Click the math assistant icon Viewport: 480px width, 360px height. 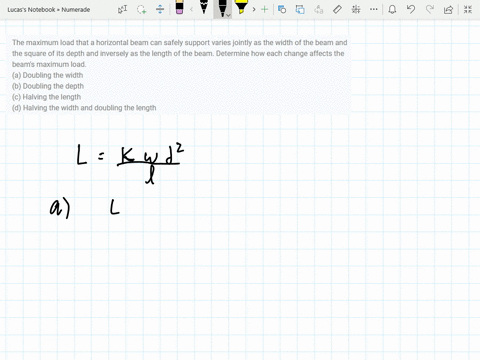[x=356, y=9]
